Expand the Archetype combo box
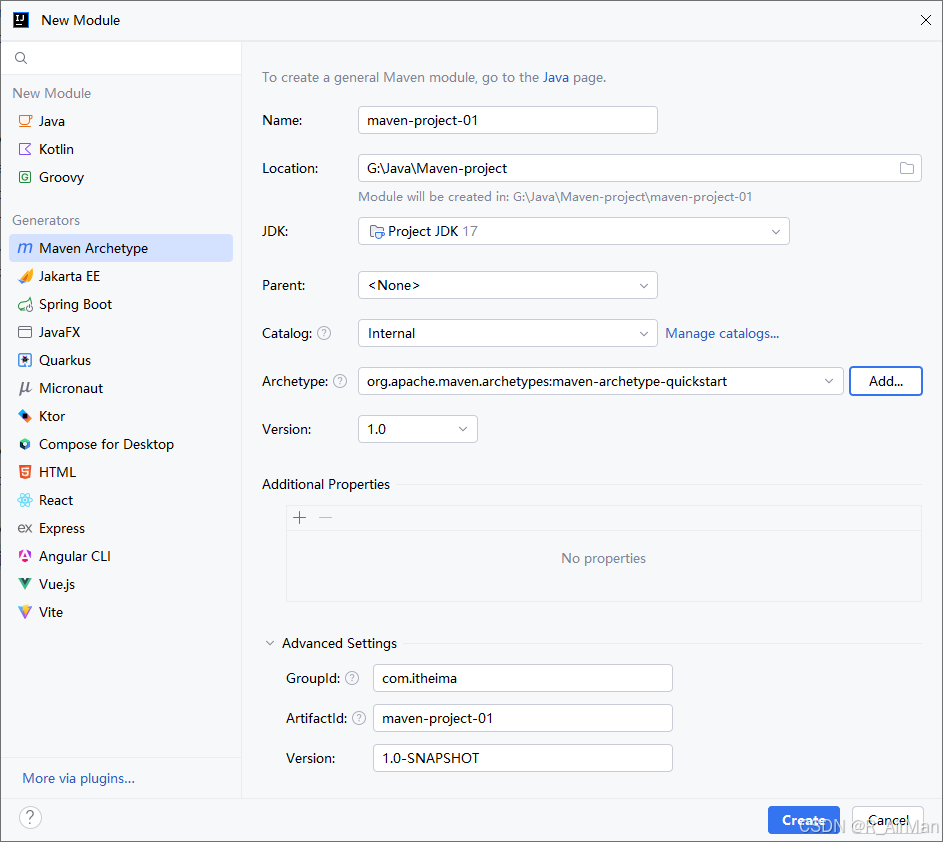This screenshot has width=943, height=842. [x=829, y=381]
